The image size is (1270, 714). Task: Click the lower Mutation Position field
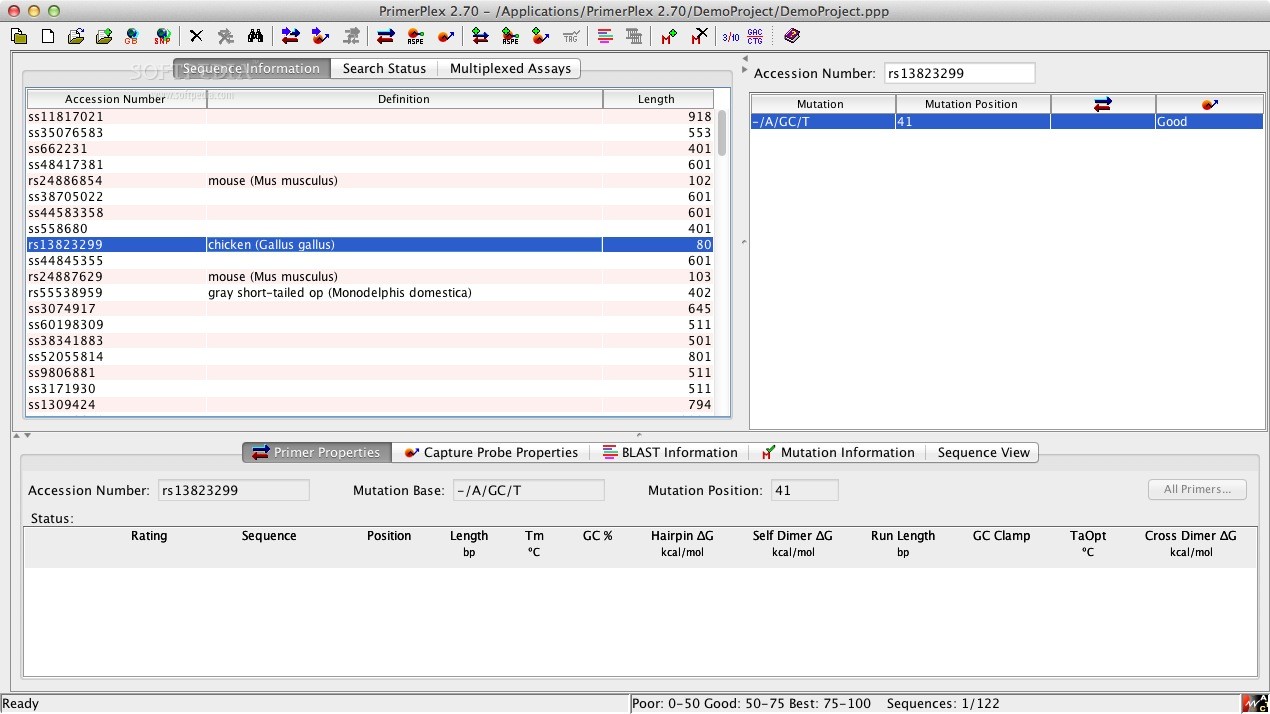click(x=804, y=490)
